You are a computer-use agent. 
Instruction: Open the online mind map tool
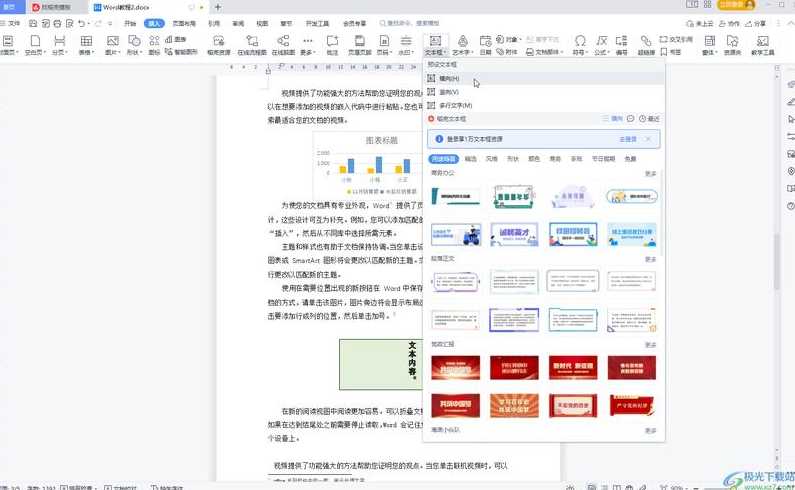click(283, 45)
